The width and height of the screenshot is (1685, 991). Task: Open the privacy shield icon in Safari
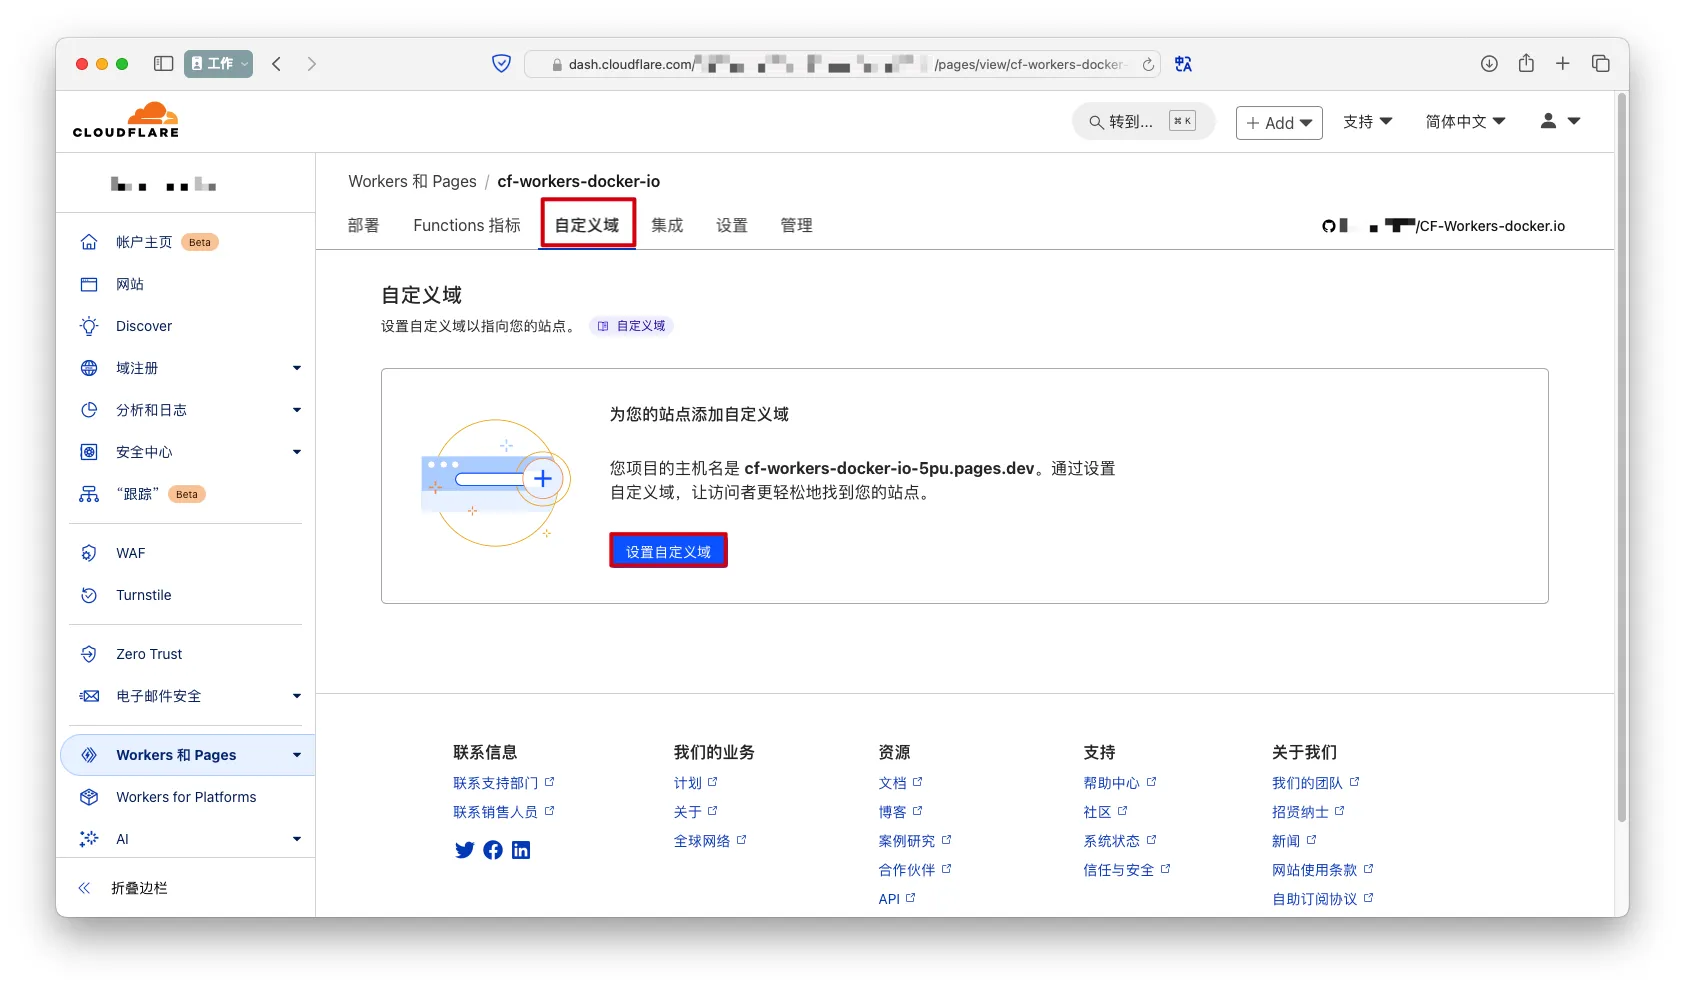pos(502,64)
